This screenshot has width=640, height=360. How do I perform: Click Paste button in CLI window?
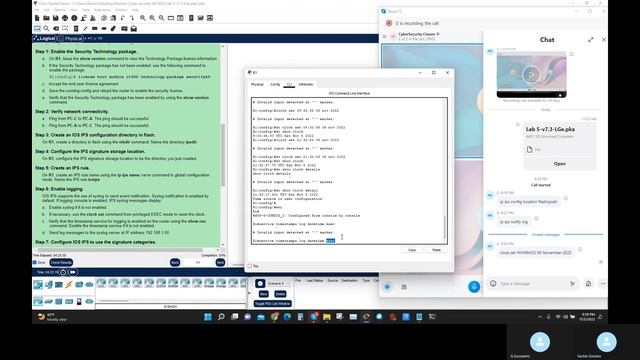[436, 250]
